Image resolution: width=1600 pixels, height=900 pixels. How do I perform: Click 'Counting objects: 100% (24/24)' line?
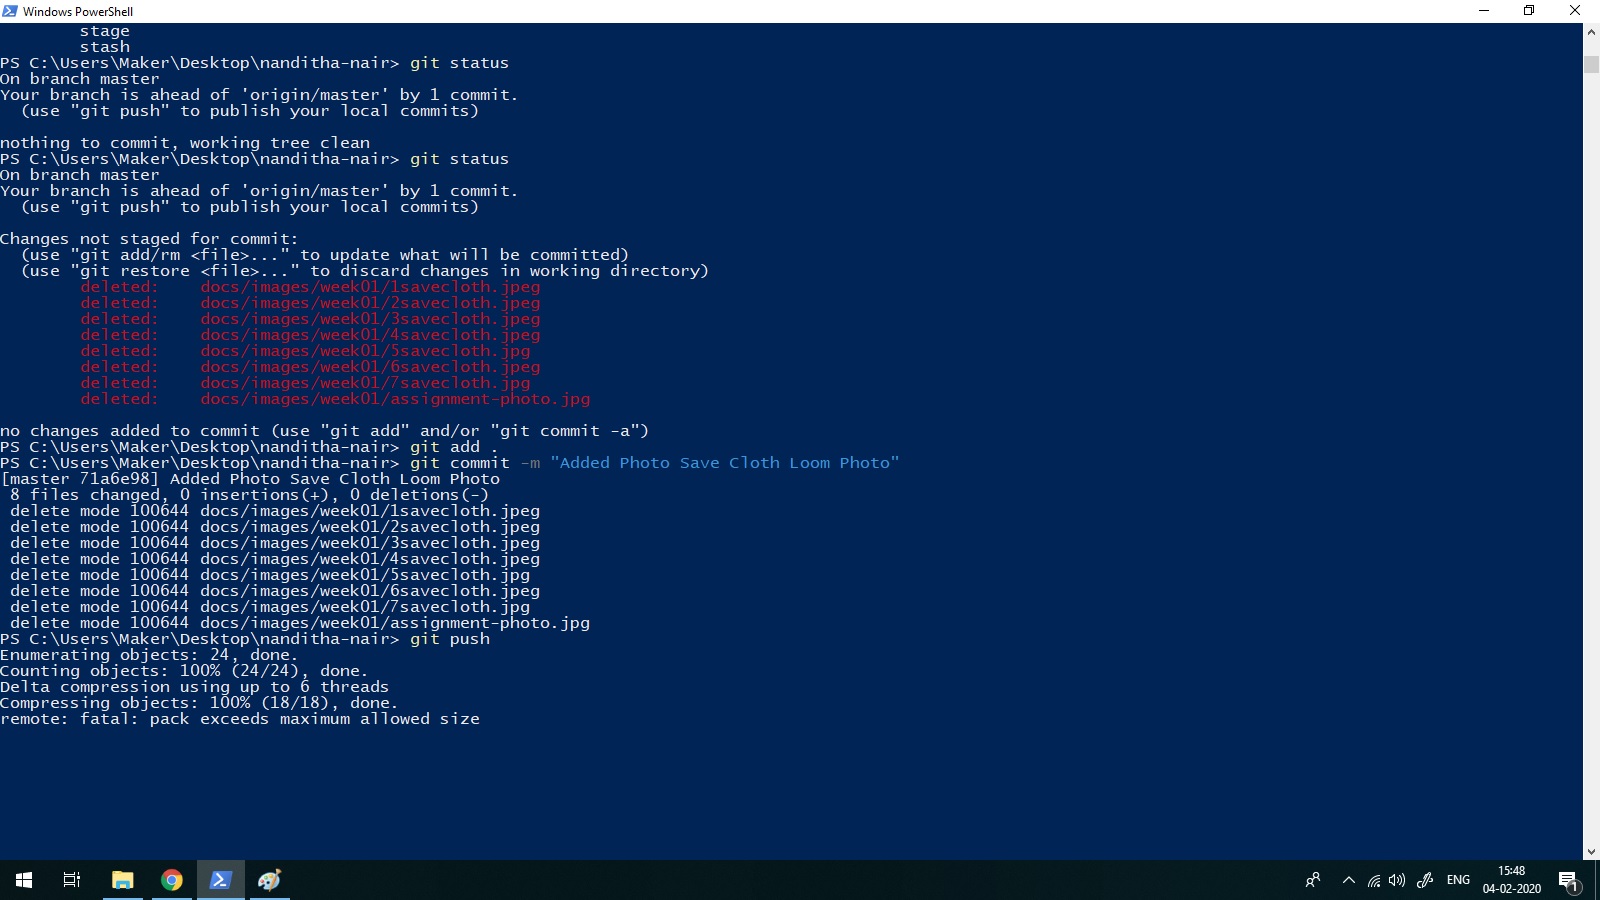pos(184,671)
